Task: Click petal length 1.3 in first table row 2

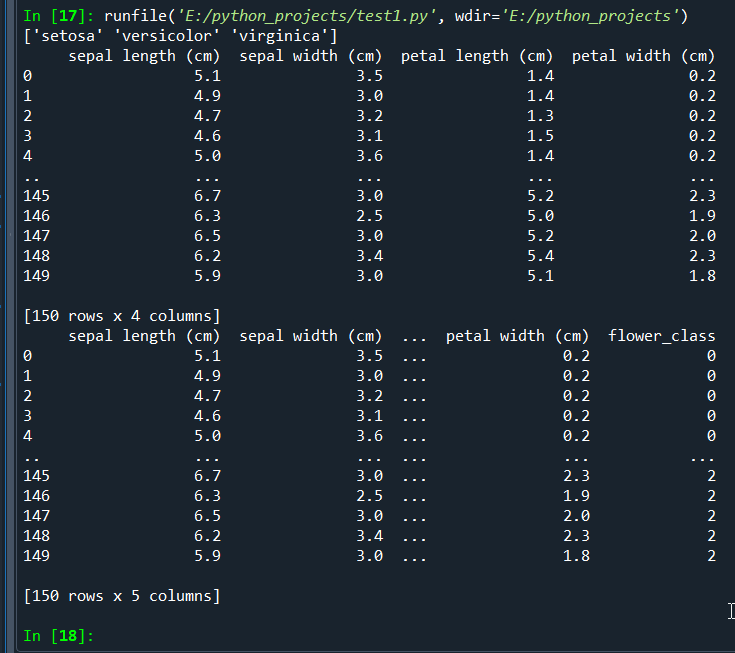Action: tap(540, 116)
